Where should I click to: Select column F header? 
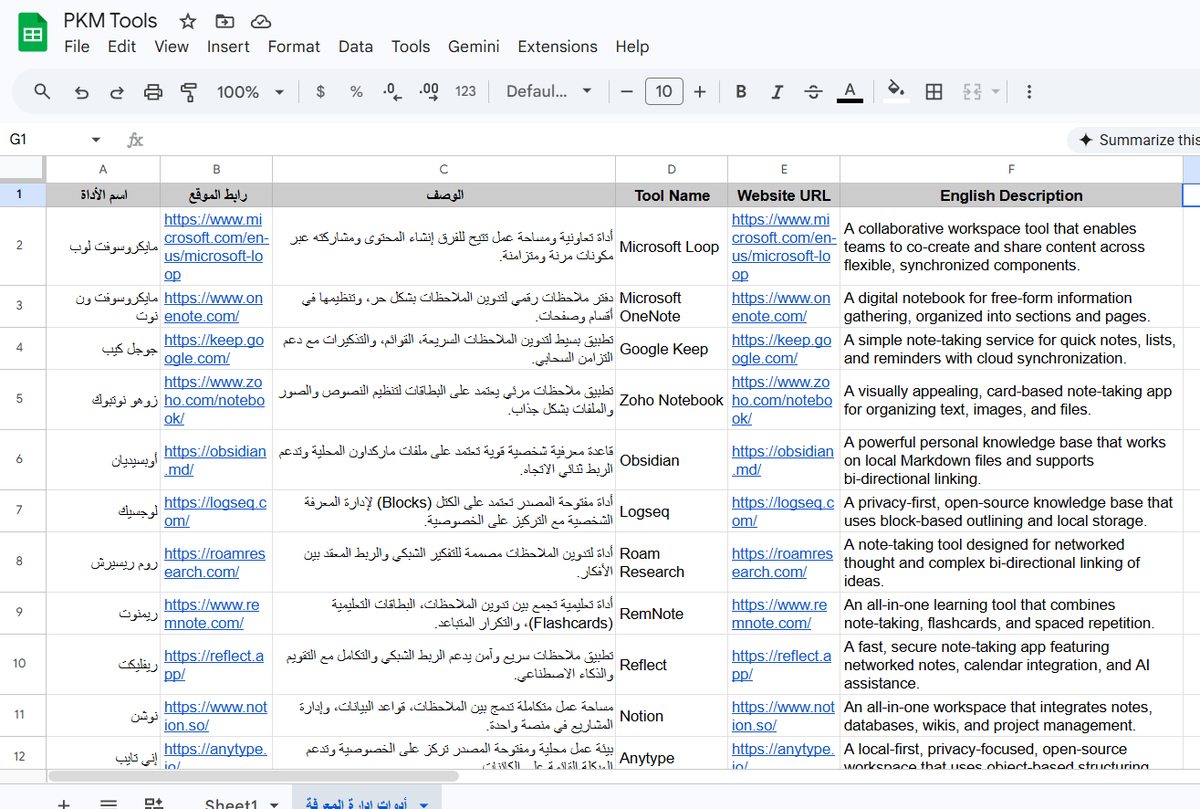pos(1011,169)
